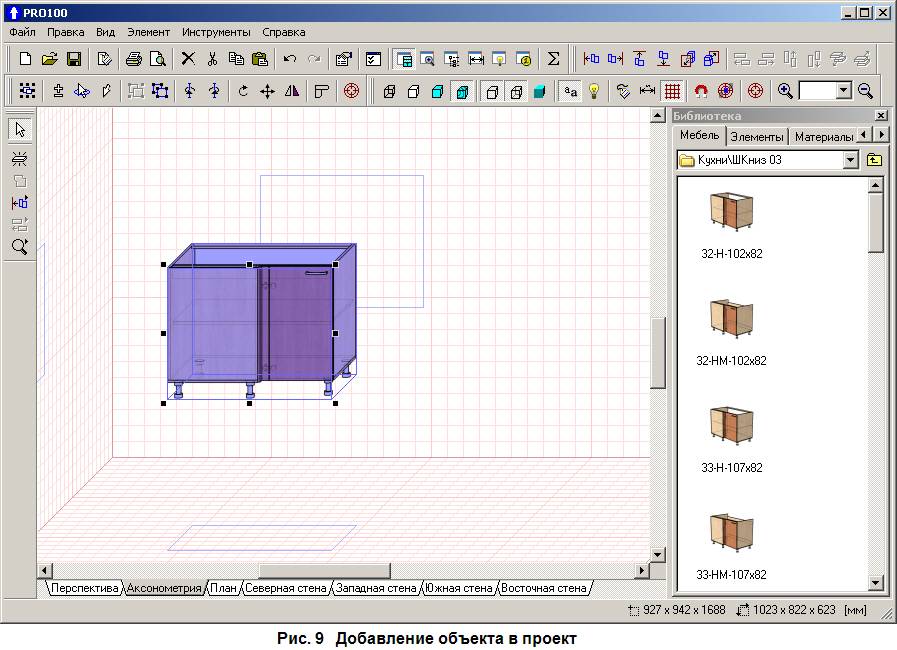
Task: Switch to the Аксонометрия view tab
Action: (x=164, y=588)
